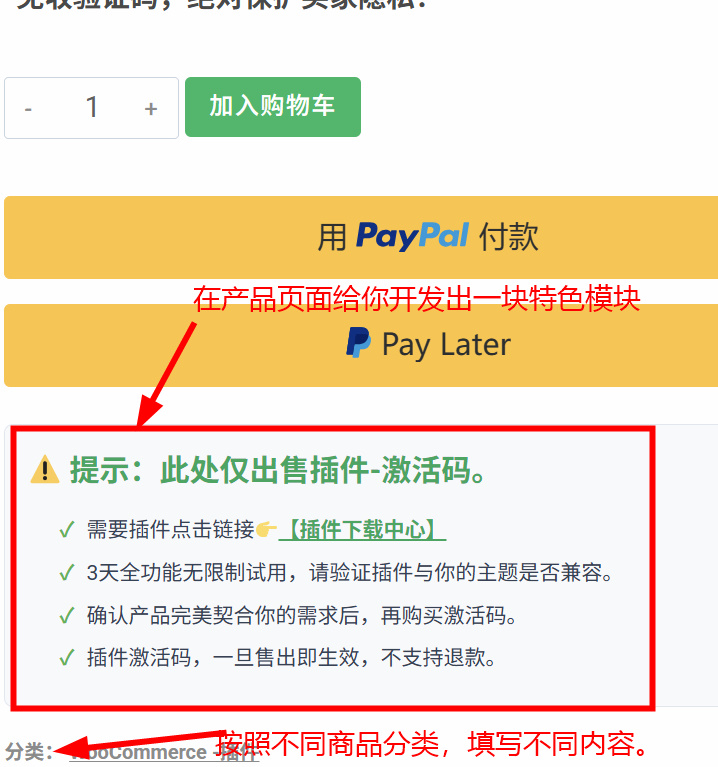This screenshot has width=718, height=767.
Task: Click the 分类 label text
Action: pos(28,751)
